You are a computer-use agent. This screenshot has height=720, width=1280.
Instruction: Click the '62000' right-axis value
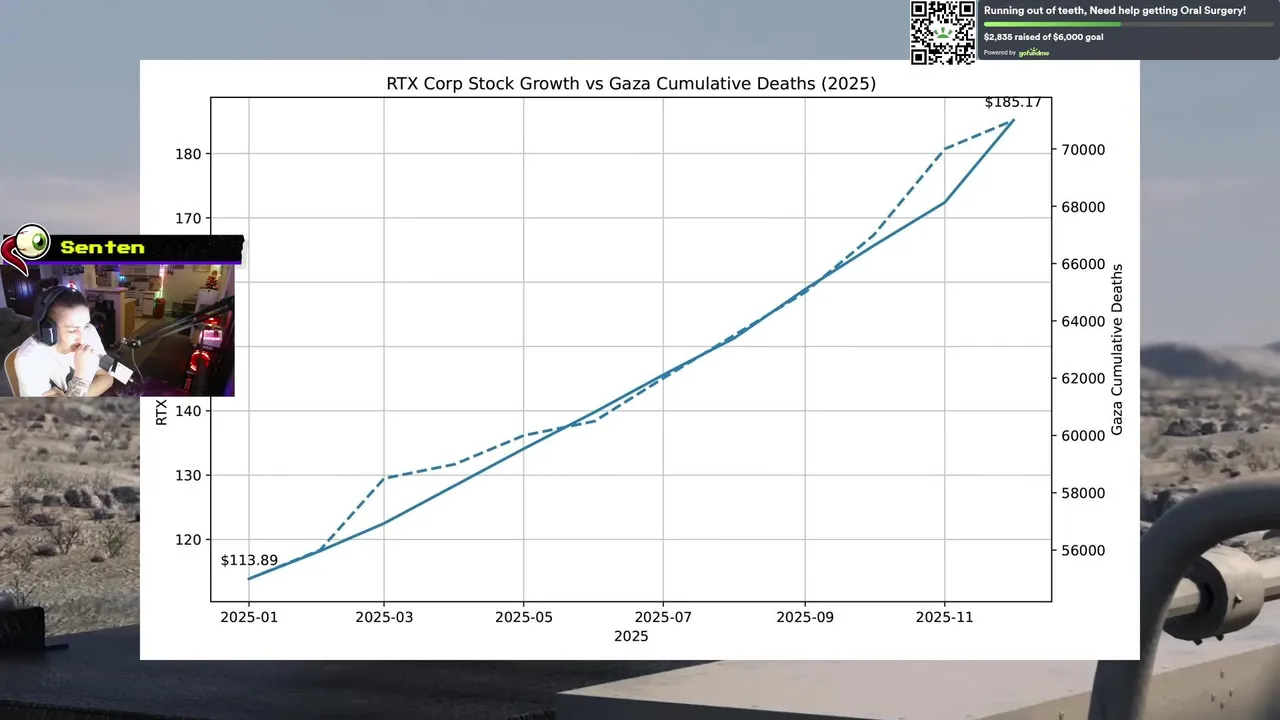1083,378
